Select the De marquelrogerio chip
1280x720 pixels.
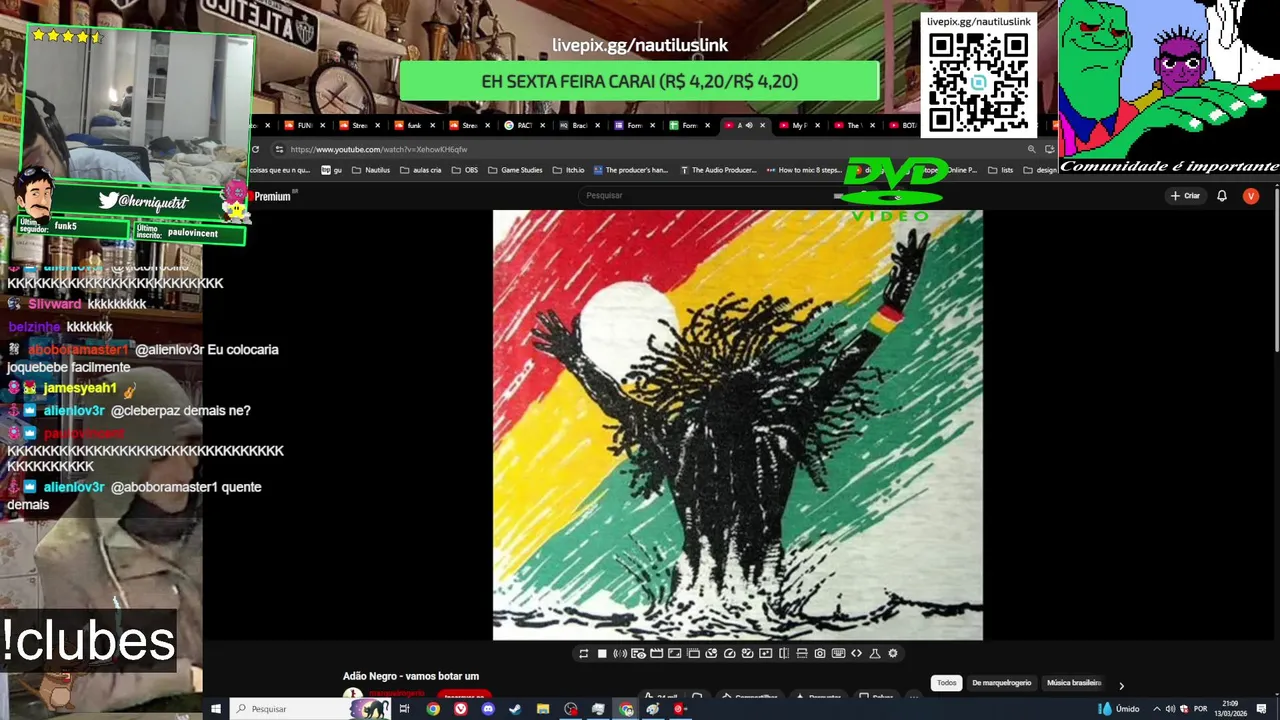click(1001, 683)
